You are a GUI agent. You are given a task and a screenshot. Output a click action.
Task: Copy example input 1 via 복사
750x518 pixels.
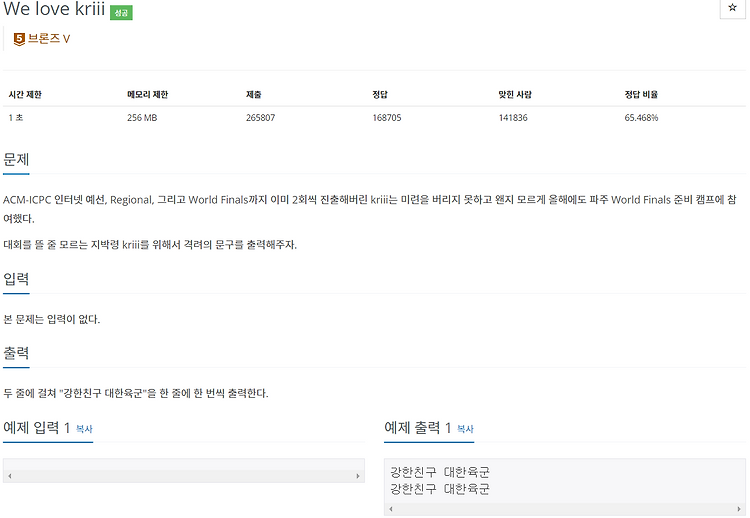click(84, 429)
